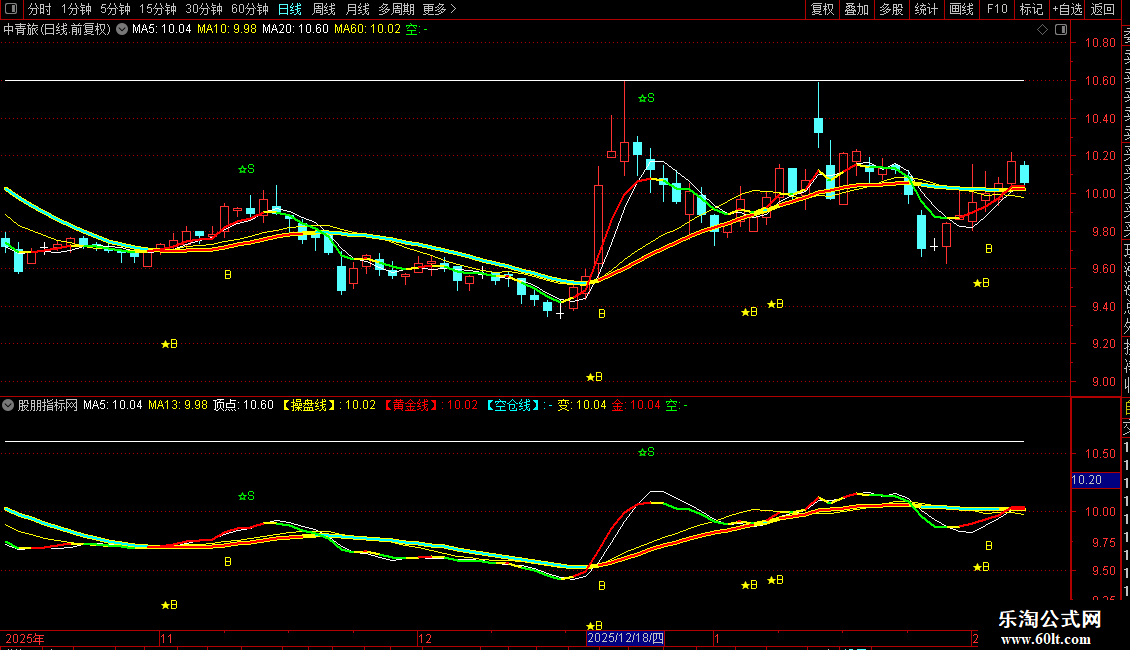Switch to 日线 daily chart tab
Image resolution: width=1130 pixels, height=650 pixels.
pos(290,9)
